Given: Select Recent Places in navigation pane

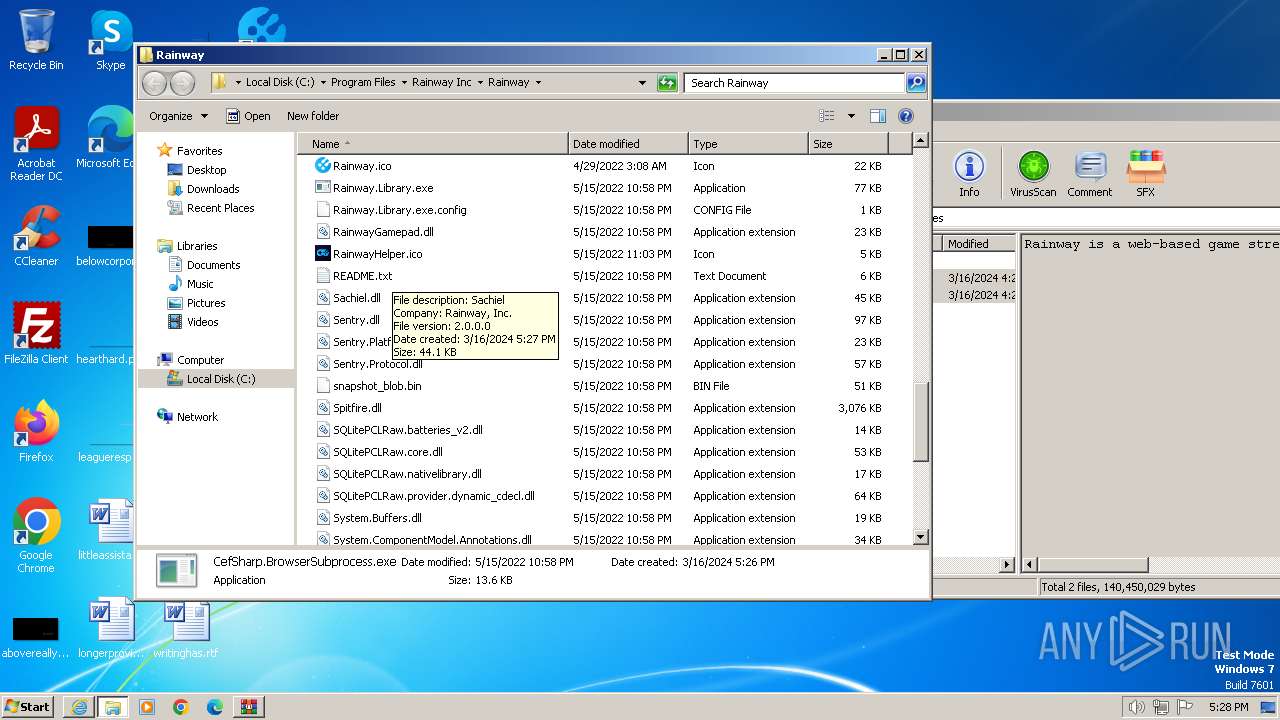Looking at the screenshot, I should [x=220, y=208].
